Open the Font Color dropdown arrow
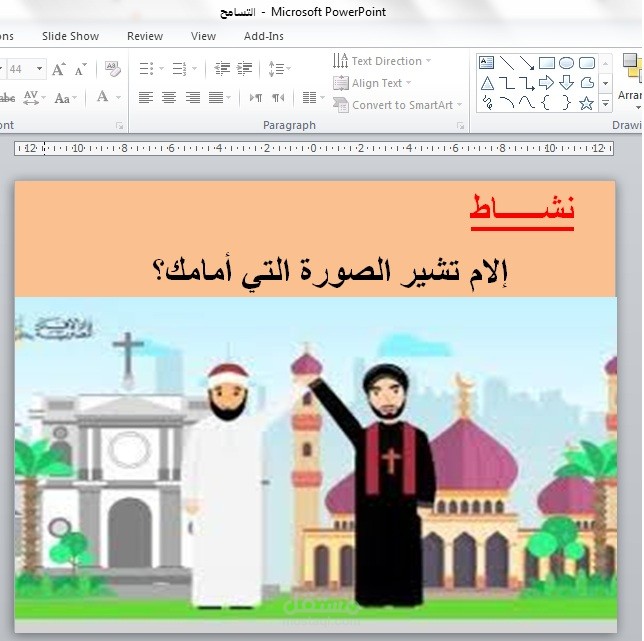 point(119,98)
